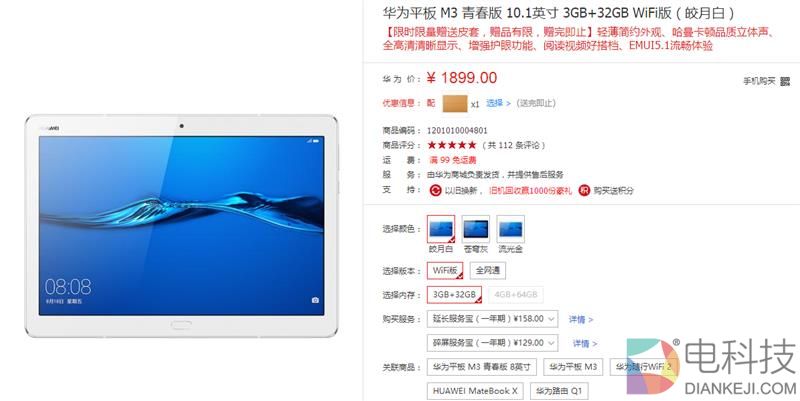
Task: Click the tablet home button in product image
Action: pos(181,324)
